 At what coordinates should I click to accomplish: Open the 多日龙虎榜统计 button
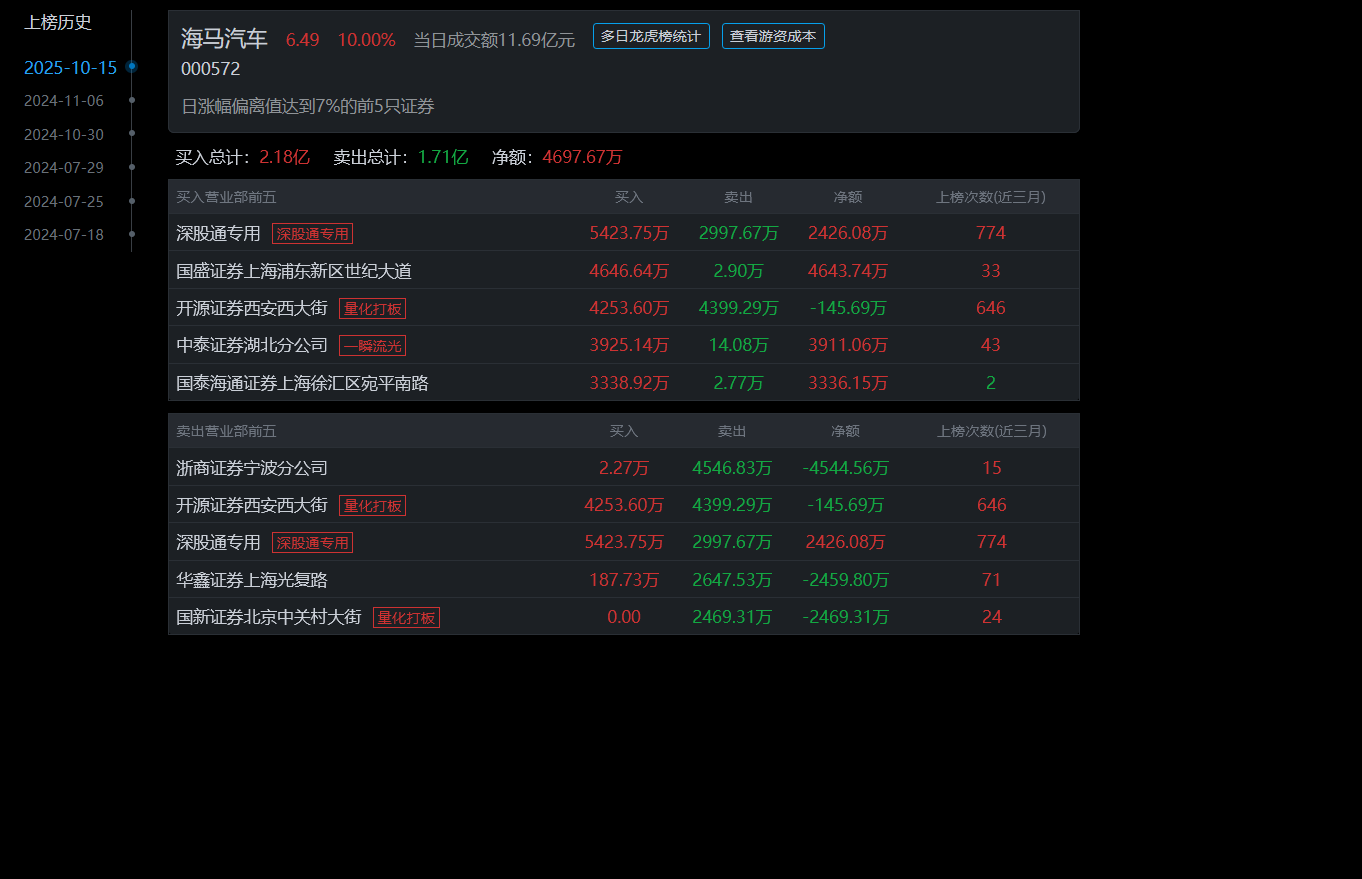click(651, 36)
